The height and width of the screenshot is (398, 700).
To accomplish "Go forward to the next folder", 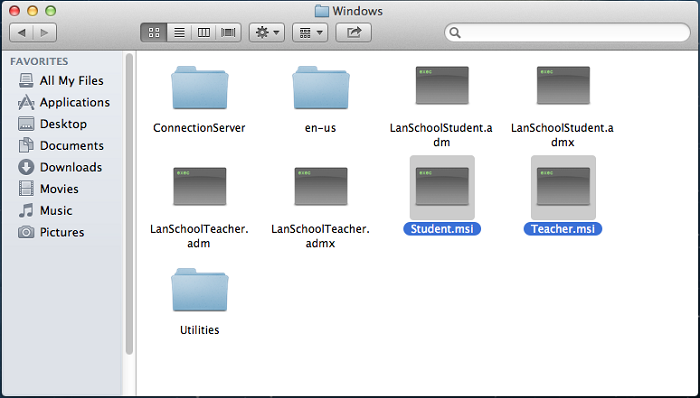I will point(45,33).
